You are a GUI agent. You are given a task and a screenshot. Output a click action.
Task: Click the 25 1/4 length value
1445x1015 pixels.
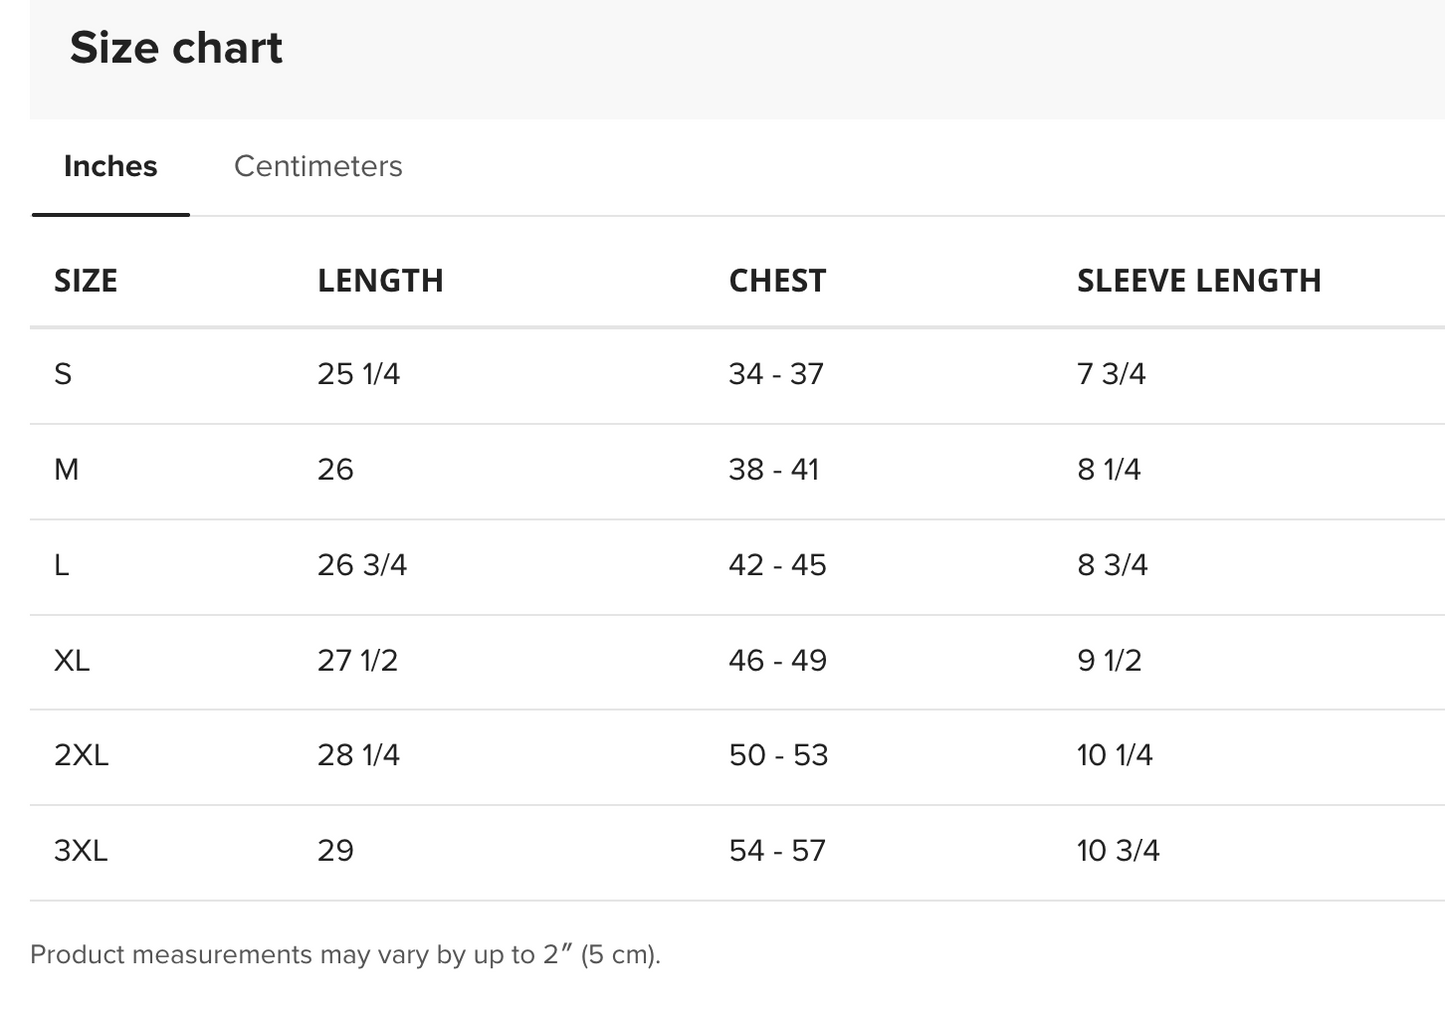pos(358,374)
